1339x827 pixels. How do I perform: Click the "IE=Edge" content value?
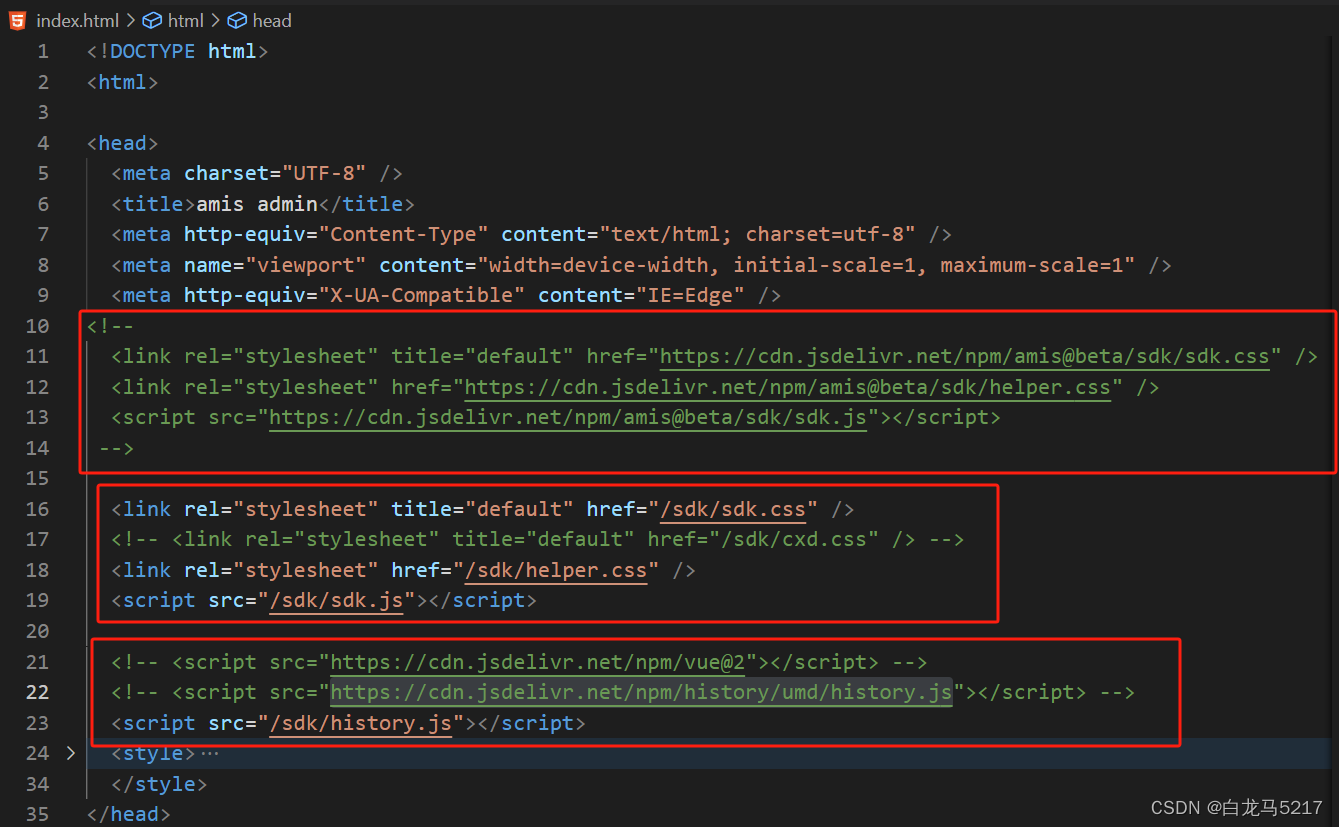tap(691, 295)
